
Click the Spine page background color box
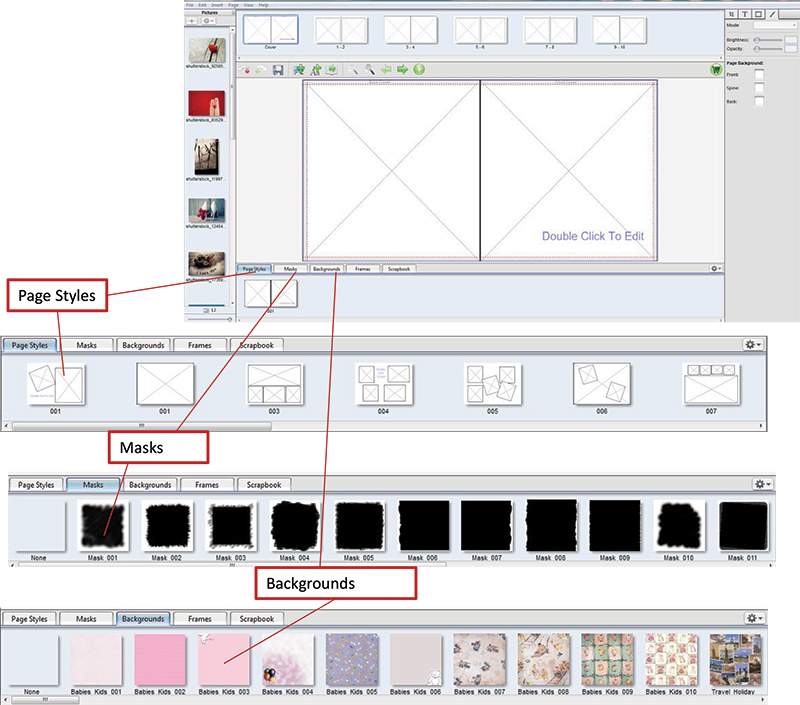click(x=759, y=88)
